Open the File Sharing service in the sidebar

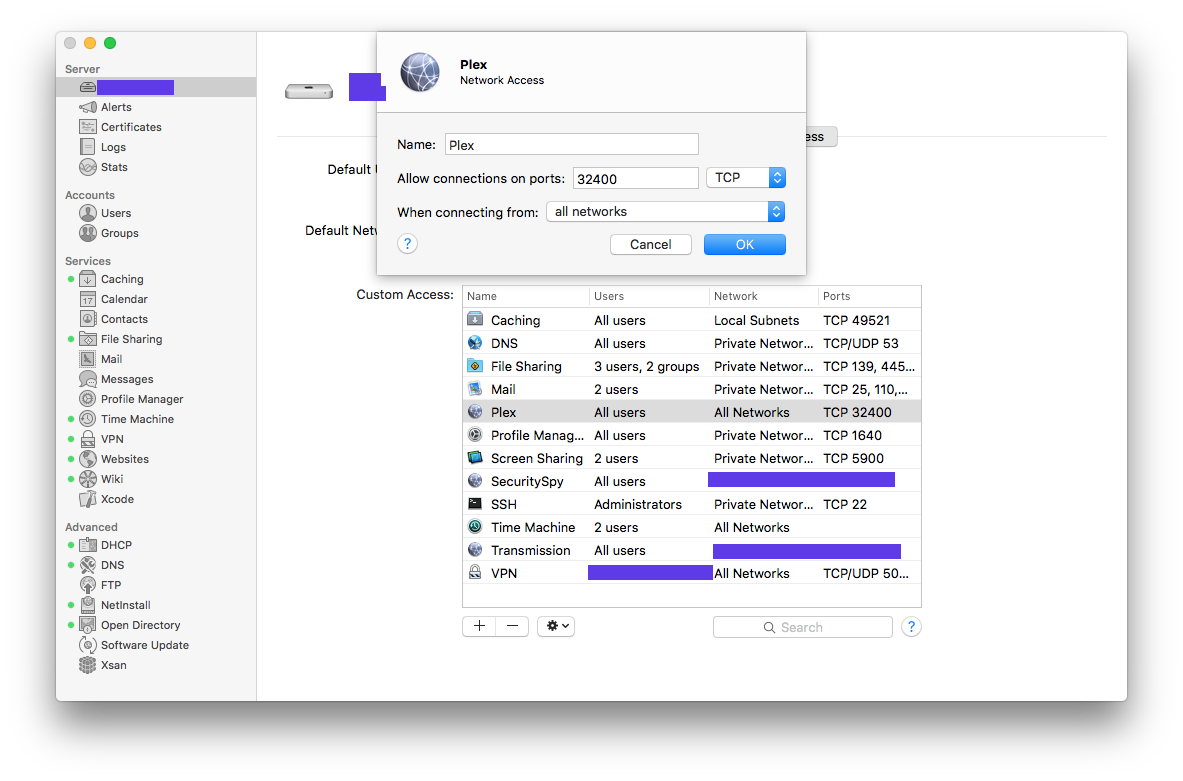coord(131,339)
